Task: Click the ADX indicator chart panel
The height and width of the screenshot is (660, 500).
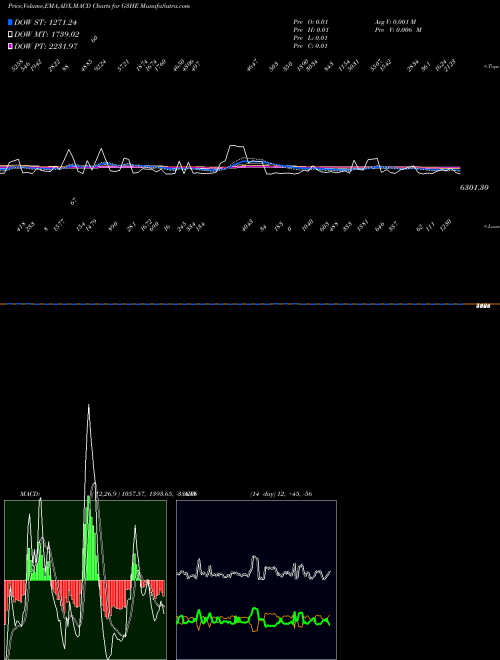Action: pyautogui.click(x=256, y=580)
